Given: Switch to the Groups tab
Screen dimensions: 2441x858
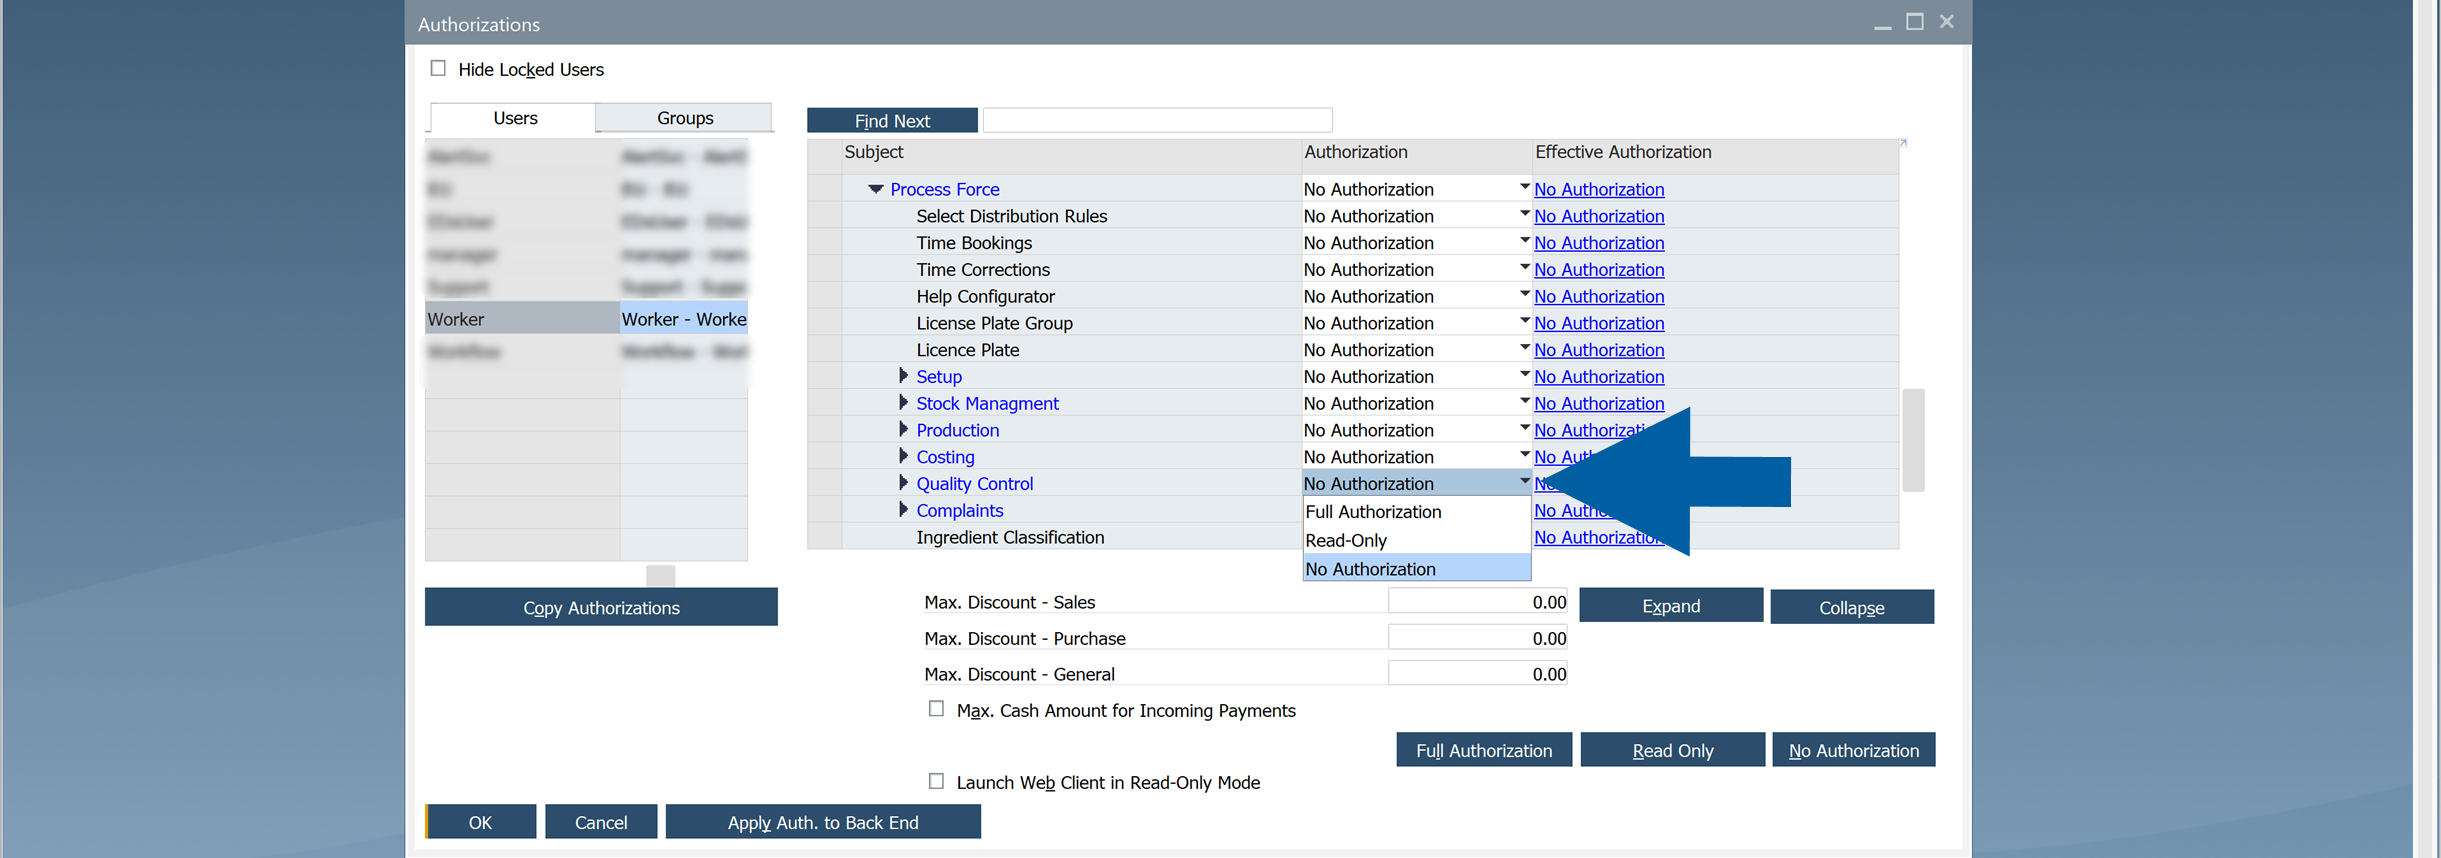Looking at the screenshot, I should [684, 118].
